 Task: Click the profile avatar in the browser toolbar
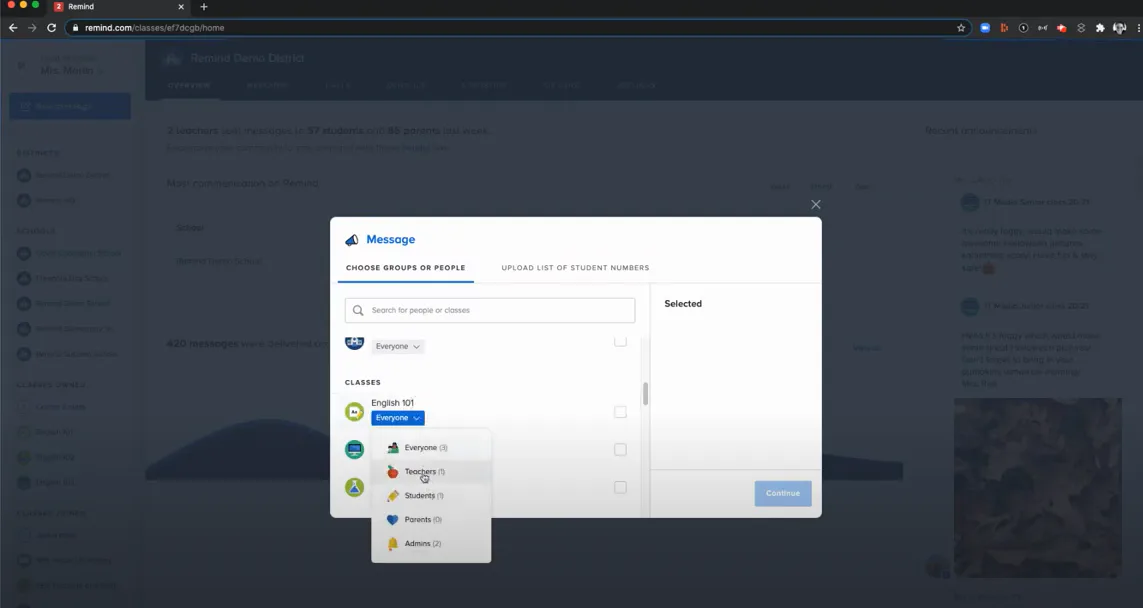(1119, 27)
